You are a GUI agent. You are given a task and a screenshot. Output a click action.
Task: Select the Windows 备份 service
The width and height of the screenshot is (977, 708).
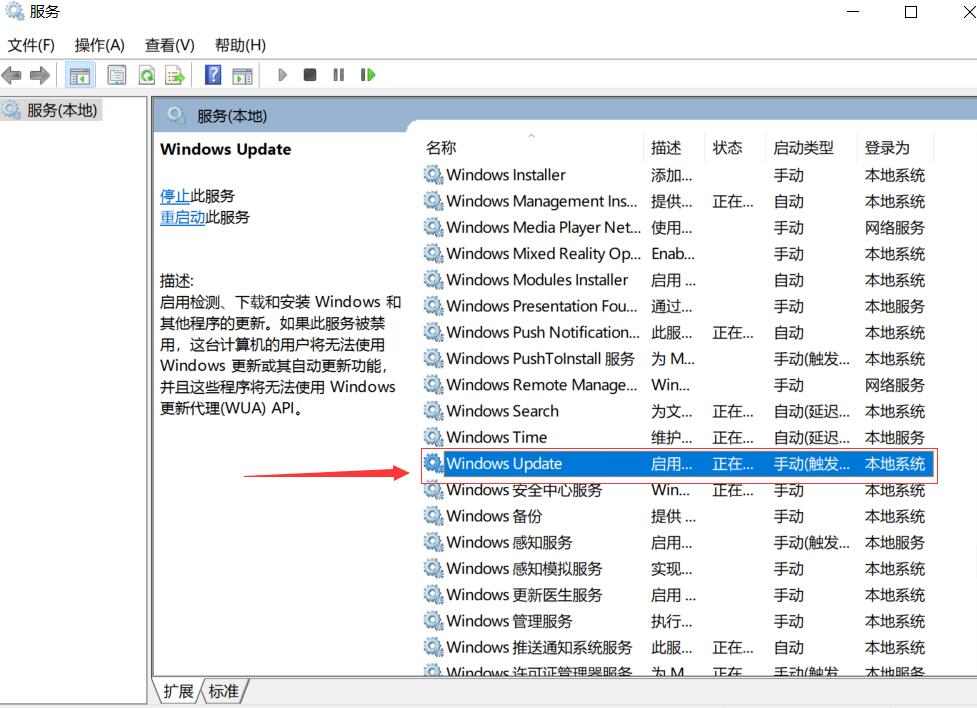click(678, 516)
